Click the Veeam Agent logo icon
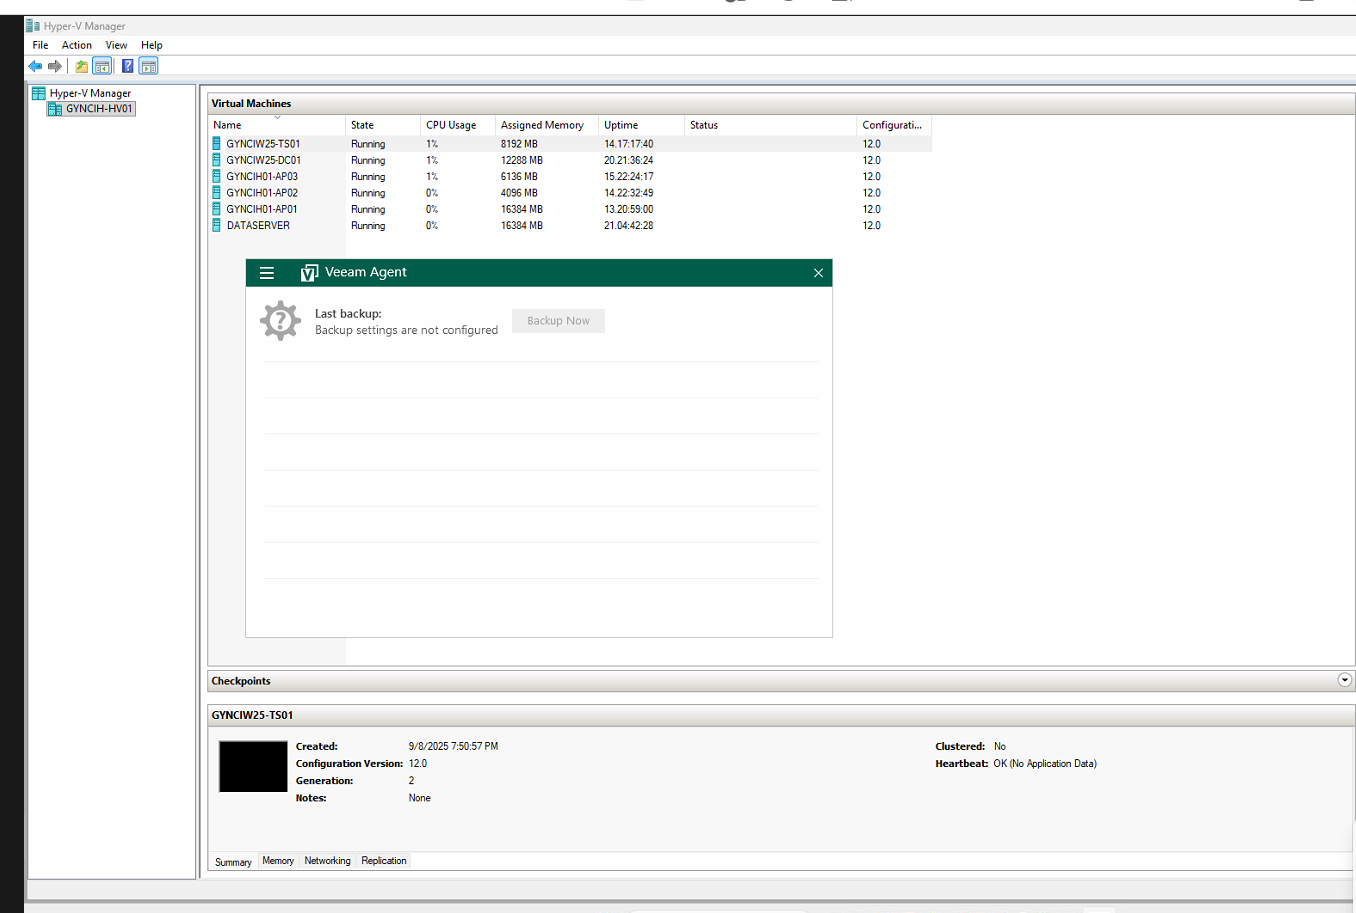This screenshot has width=1356, height=913. click(310, 273)
